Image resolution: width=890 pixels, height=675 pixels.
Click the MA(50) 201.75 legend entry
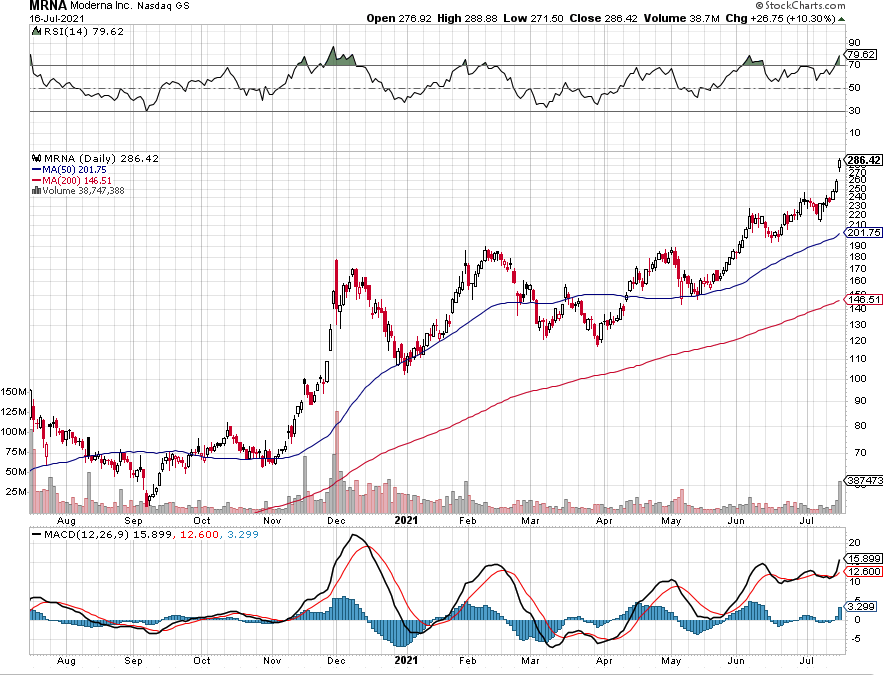pyautogui.click(x=69, y=170)
